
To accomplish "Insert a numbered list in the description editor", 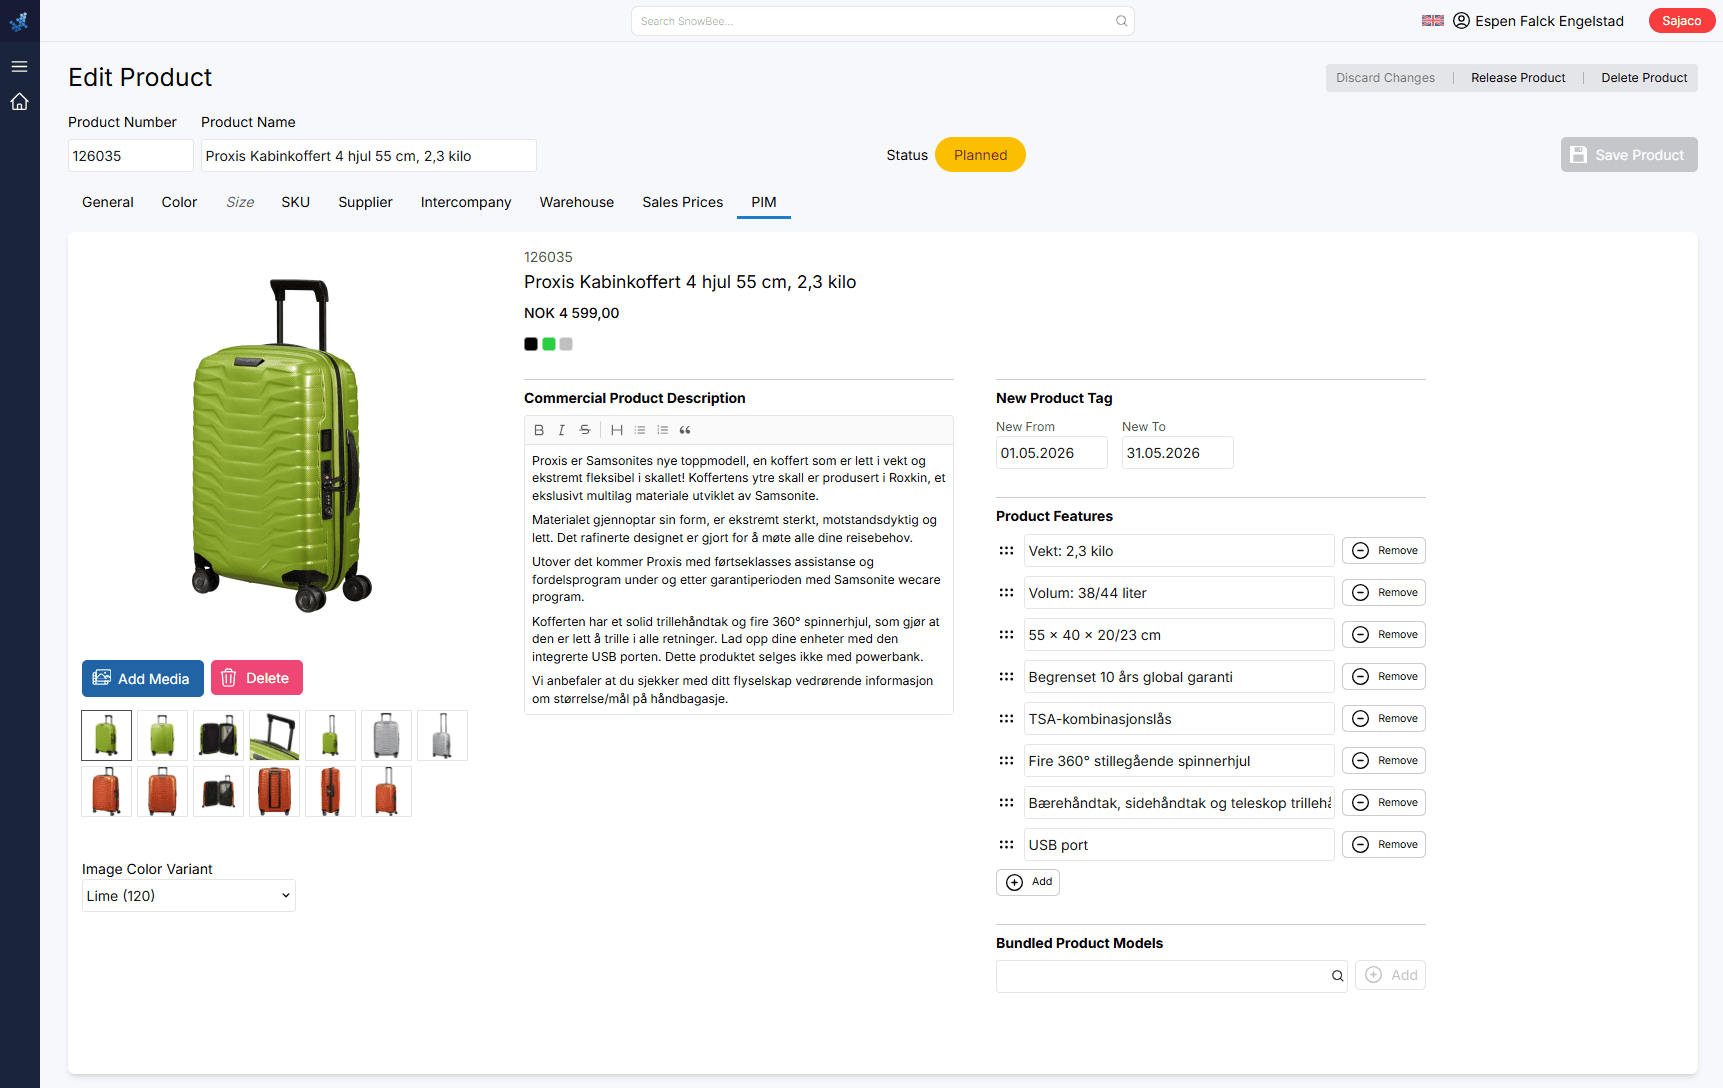I will pos(663,430).
